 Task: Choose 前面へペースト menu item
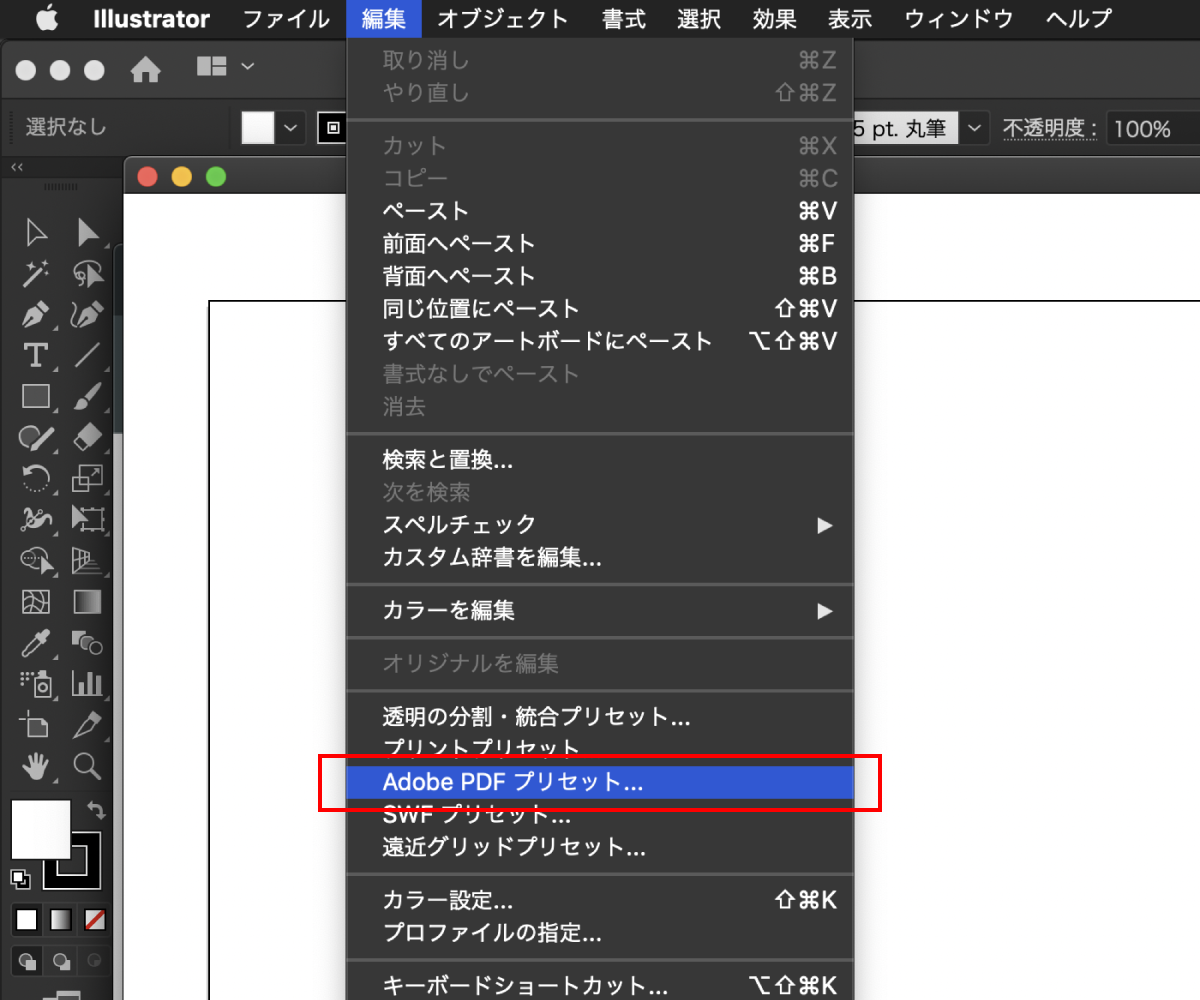tap(599, 243)
